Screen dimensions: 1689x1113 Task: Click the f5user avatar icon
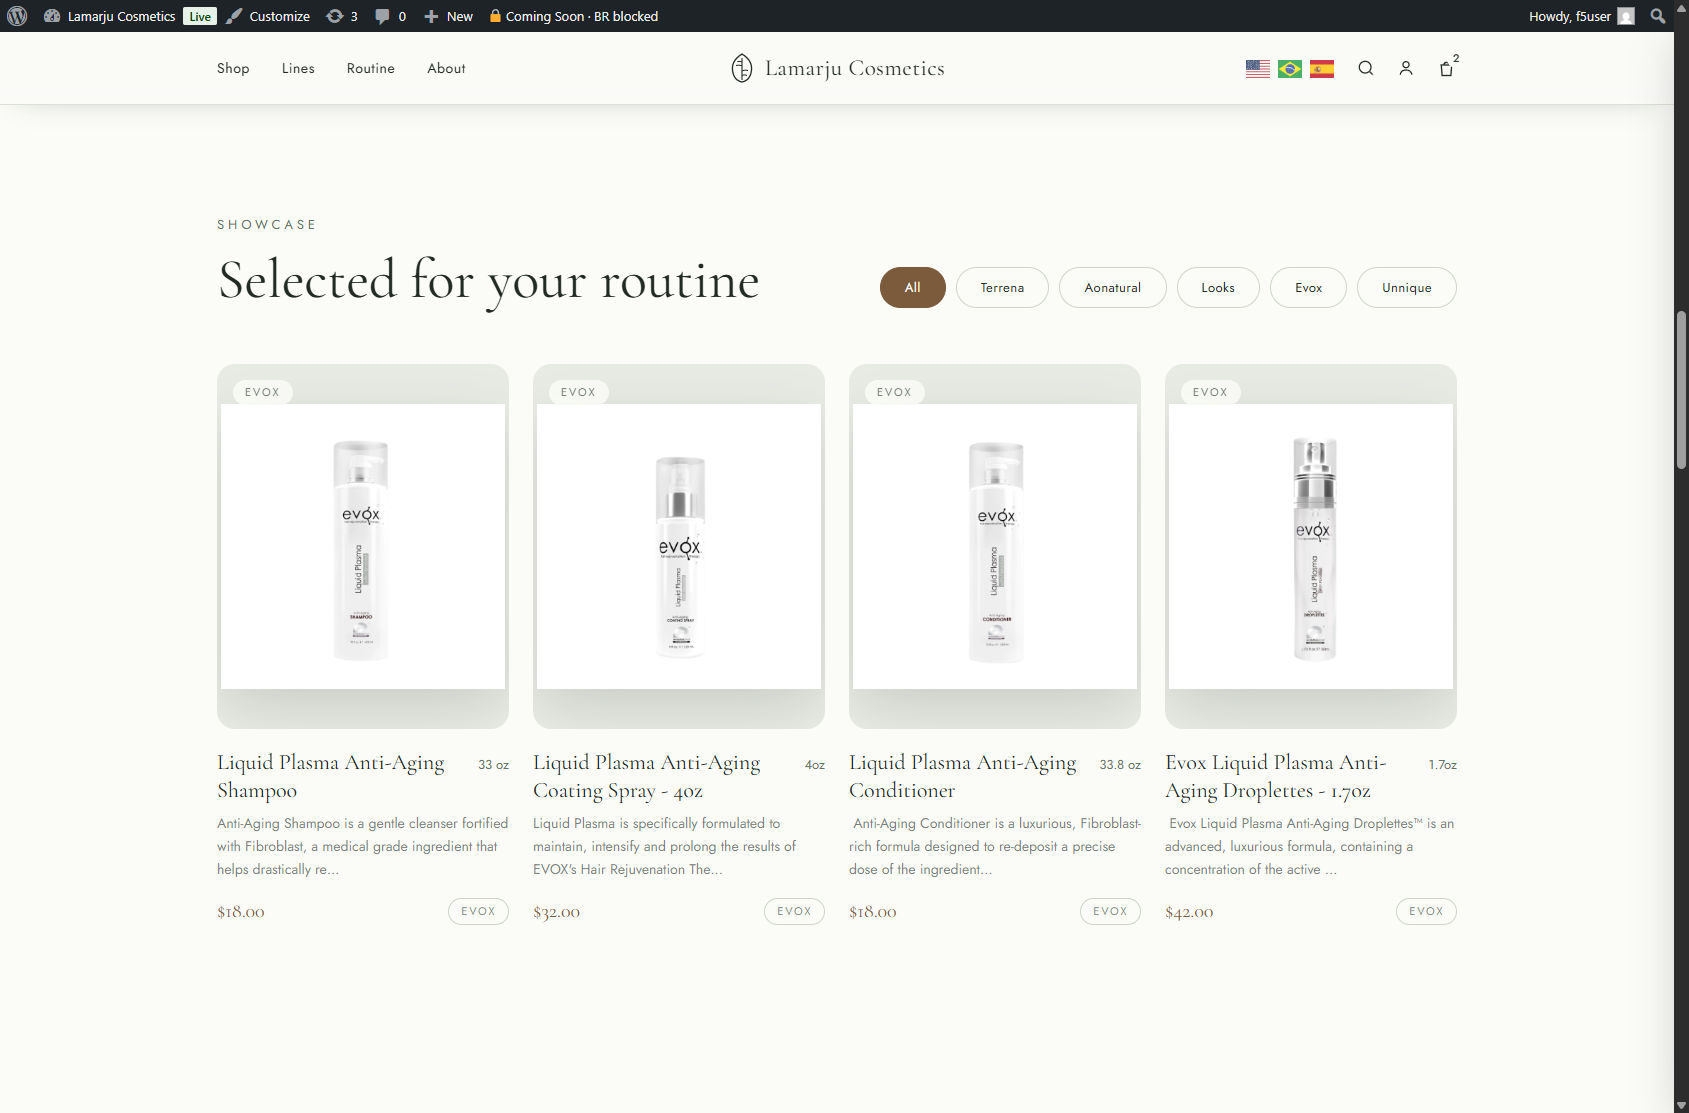click(1626, 16)
